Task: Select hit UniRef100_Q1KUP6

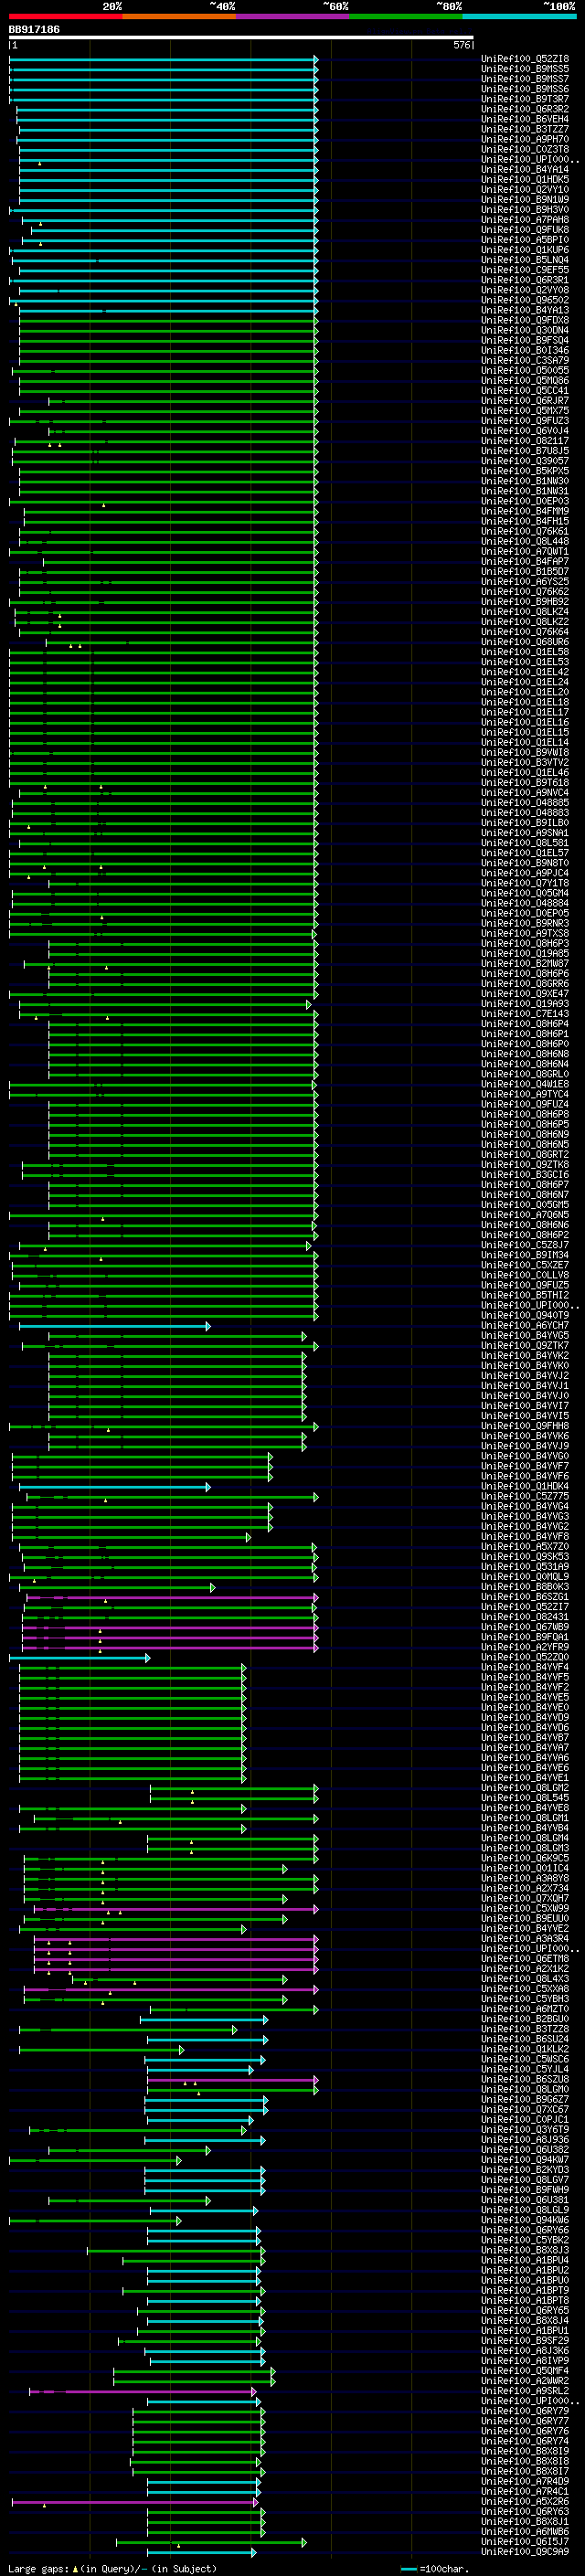Action: click(x=525, y=250)
